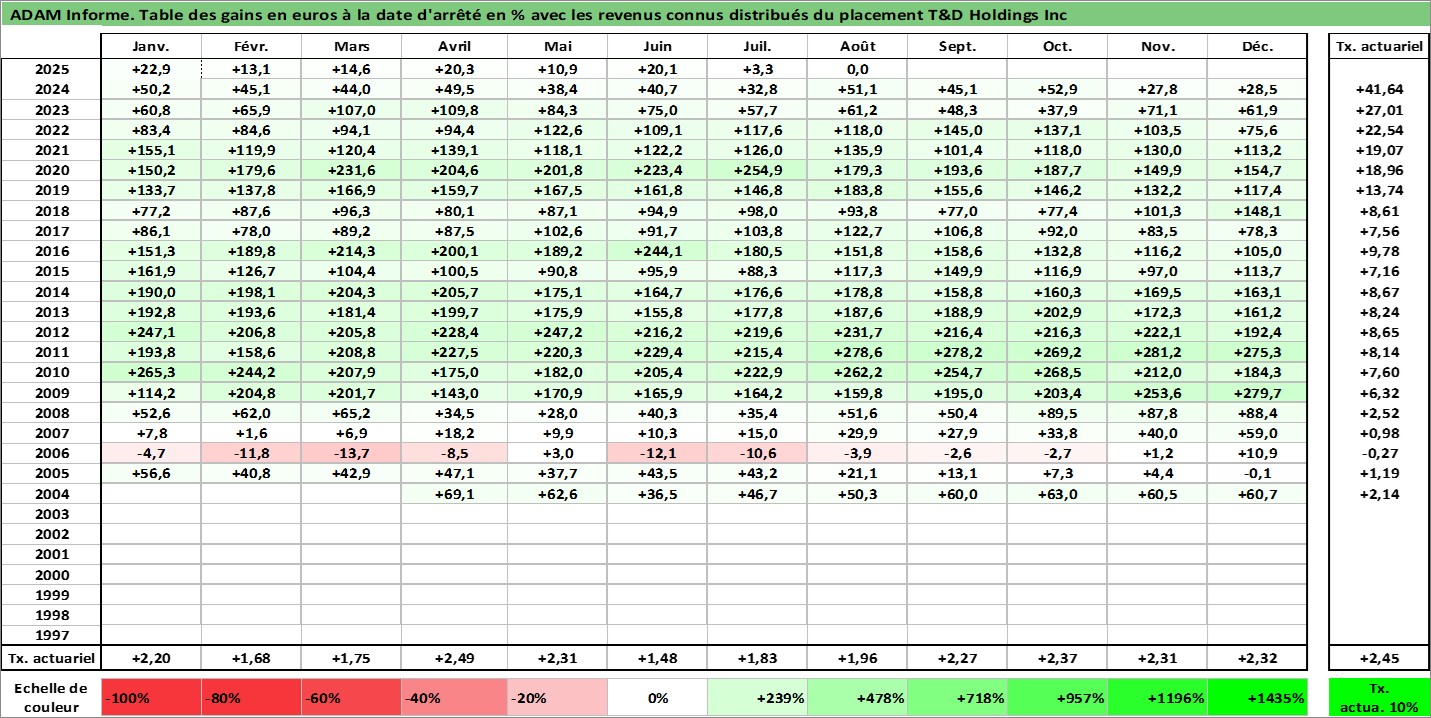
Task: Select the overall actuarial rate '+2,45'
Action: tap(1378, 658)
